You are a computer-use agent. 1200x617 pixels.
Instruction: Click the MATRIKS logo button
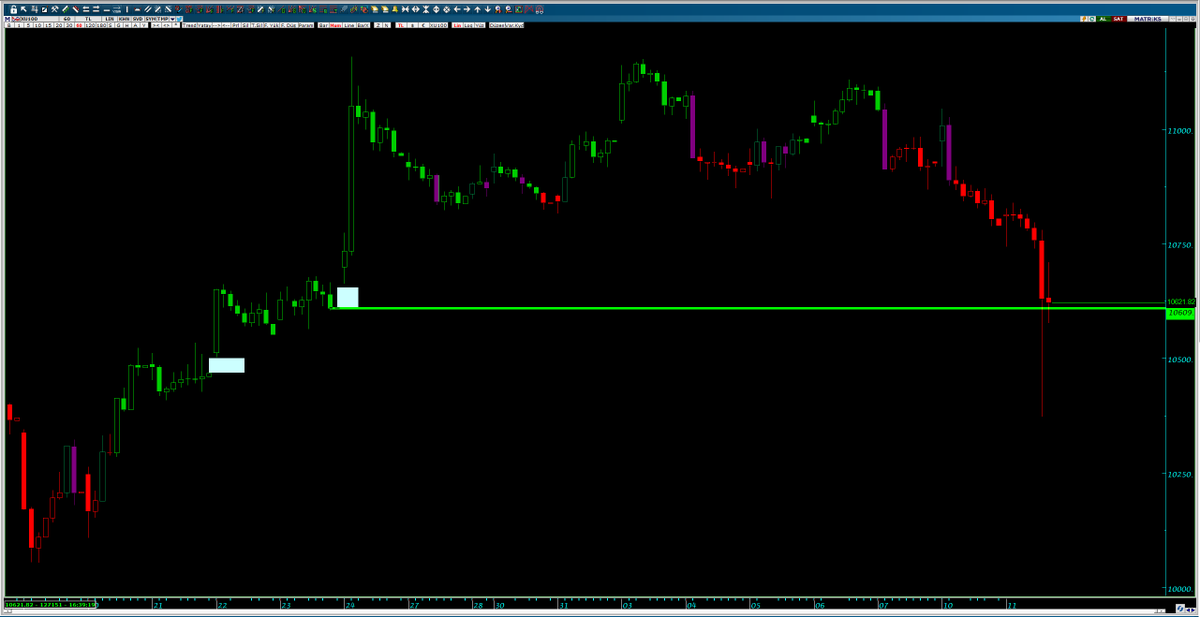1148,19
